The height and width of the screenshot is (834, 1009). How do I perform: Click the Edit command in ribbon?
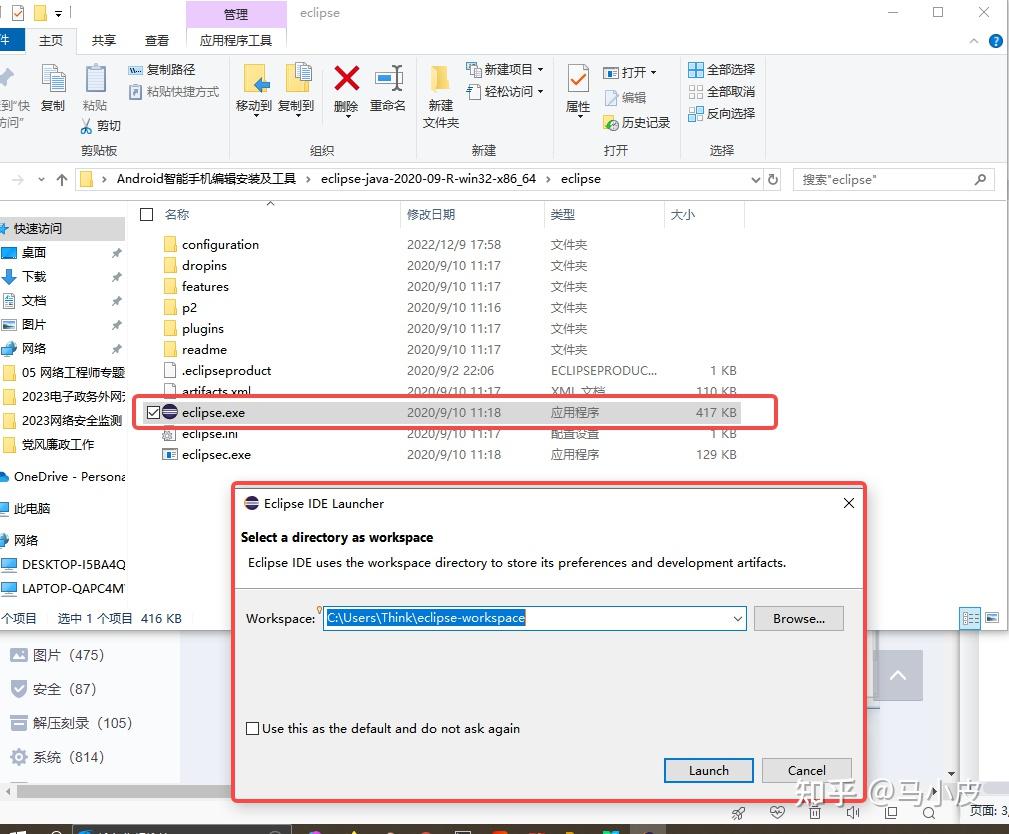(x=625, y=98)
